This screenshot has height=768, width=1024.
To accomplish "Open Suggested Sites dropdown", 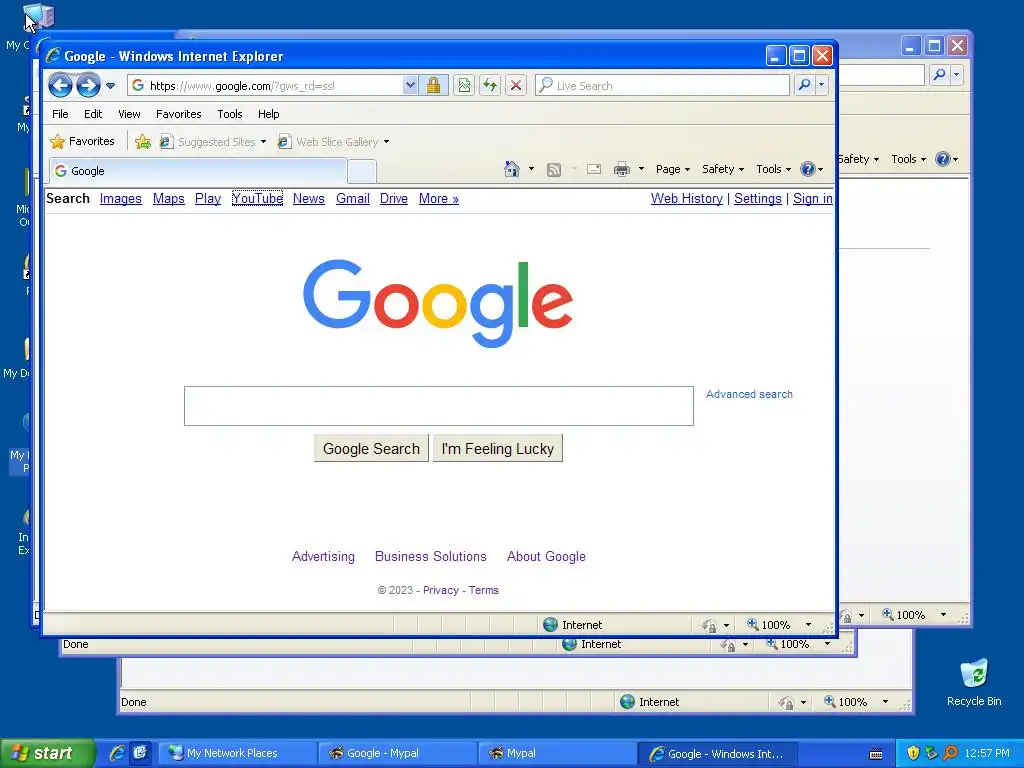I will pos(214,142).
